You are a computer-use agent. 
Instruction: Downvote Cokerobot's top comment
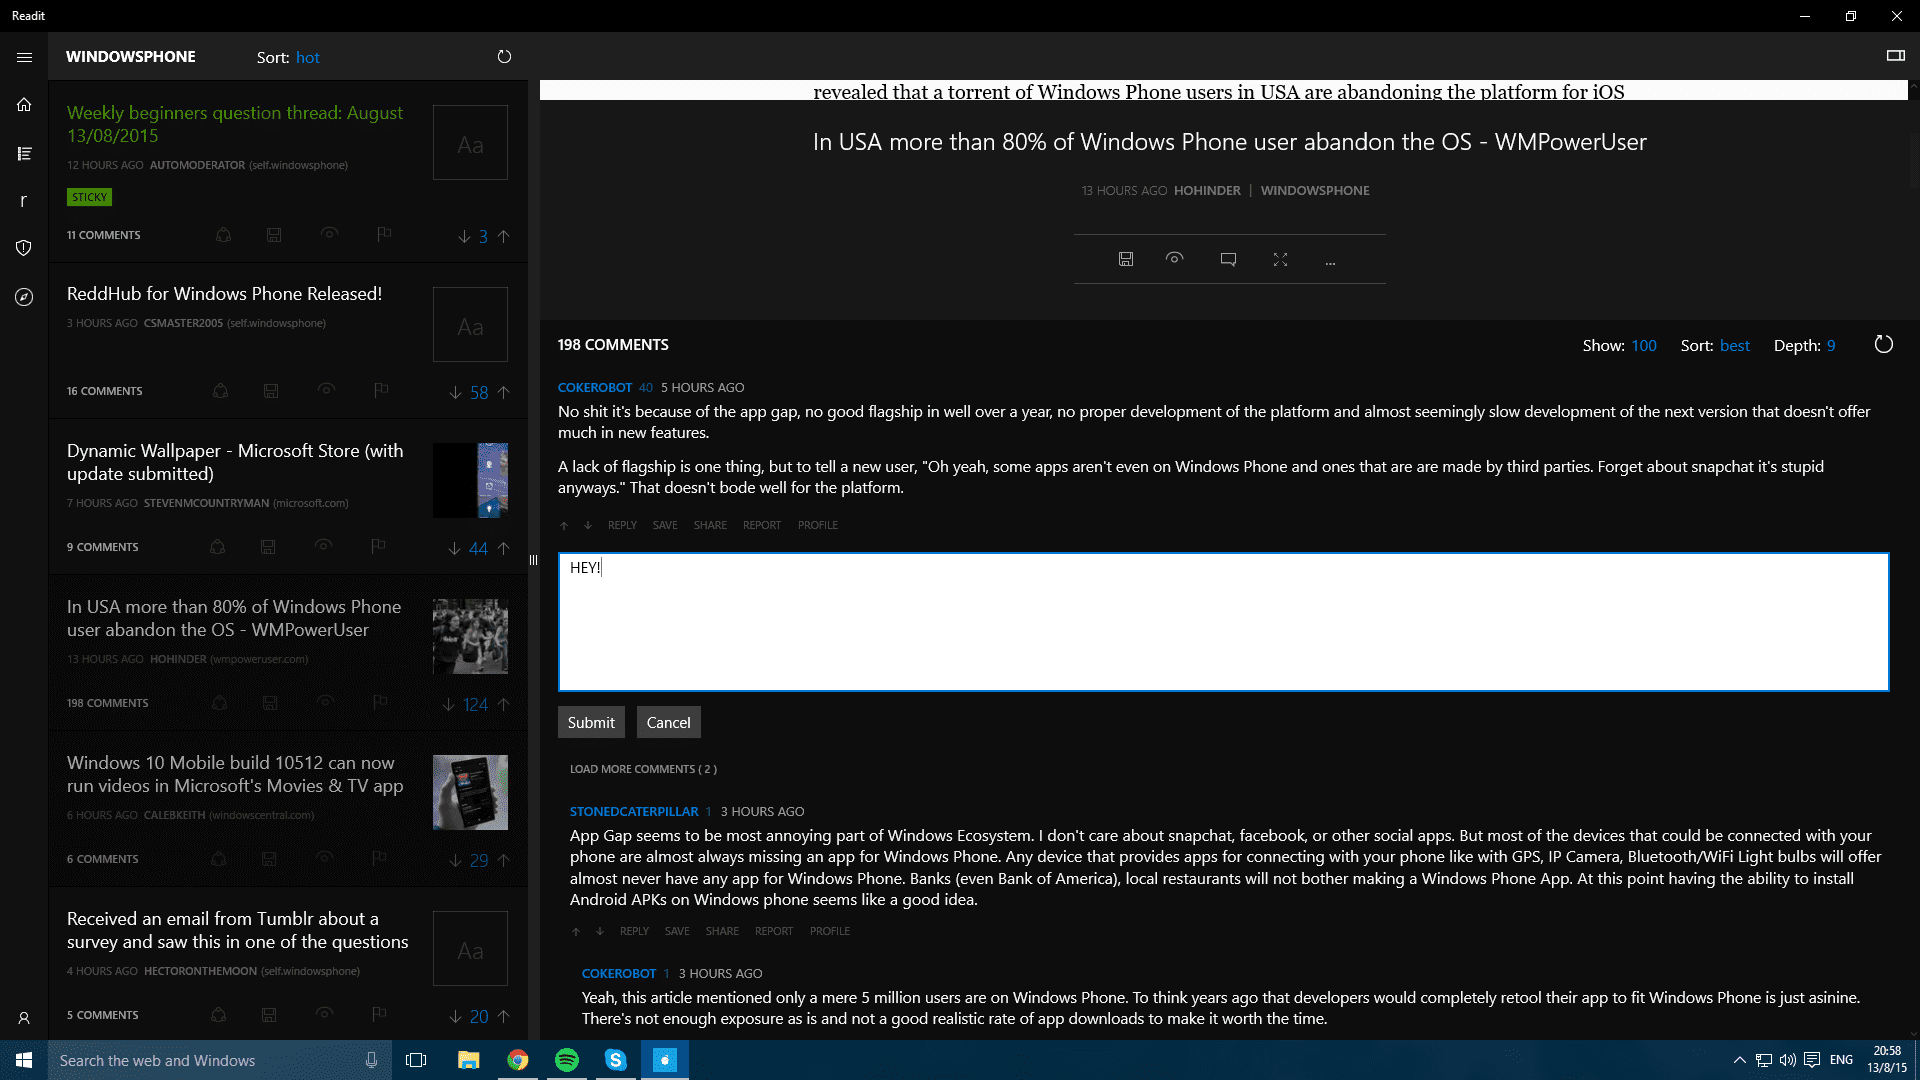pyautogui.click(x=588, y=525)
